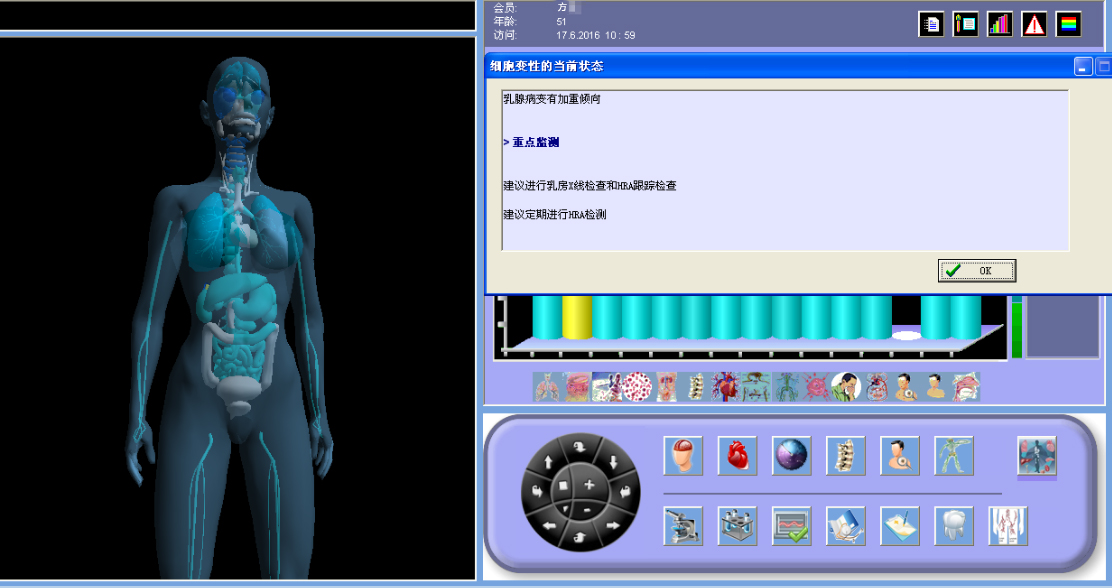Click the colored bar chart icon
Image resolution: width=1112 pixels, height=588 pixels.
[999, 25]
